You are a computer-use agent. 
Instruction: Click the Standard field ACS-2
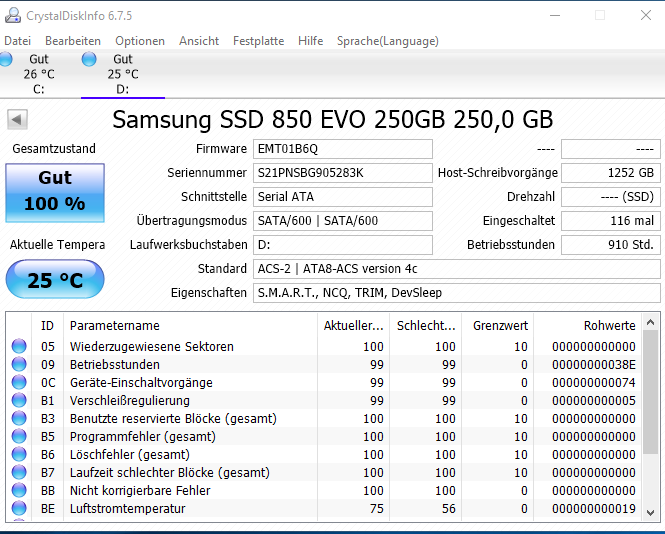coord(457,269)
